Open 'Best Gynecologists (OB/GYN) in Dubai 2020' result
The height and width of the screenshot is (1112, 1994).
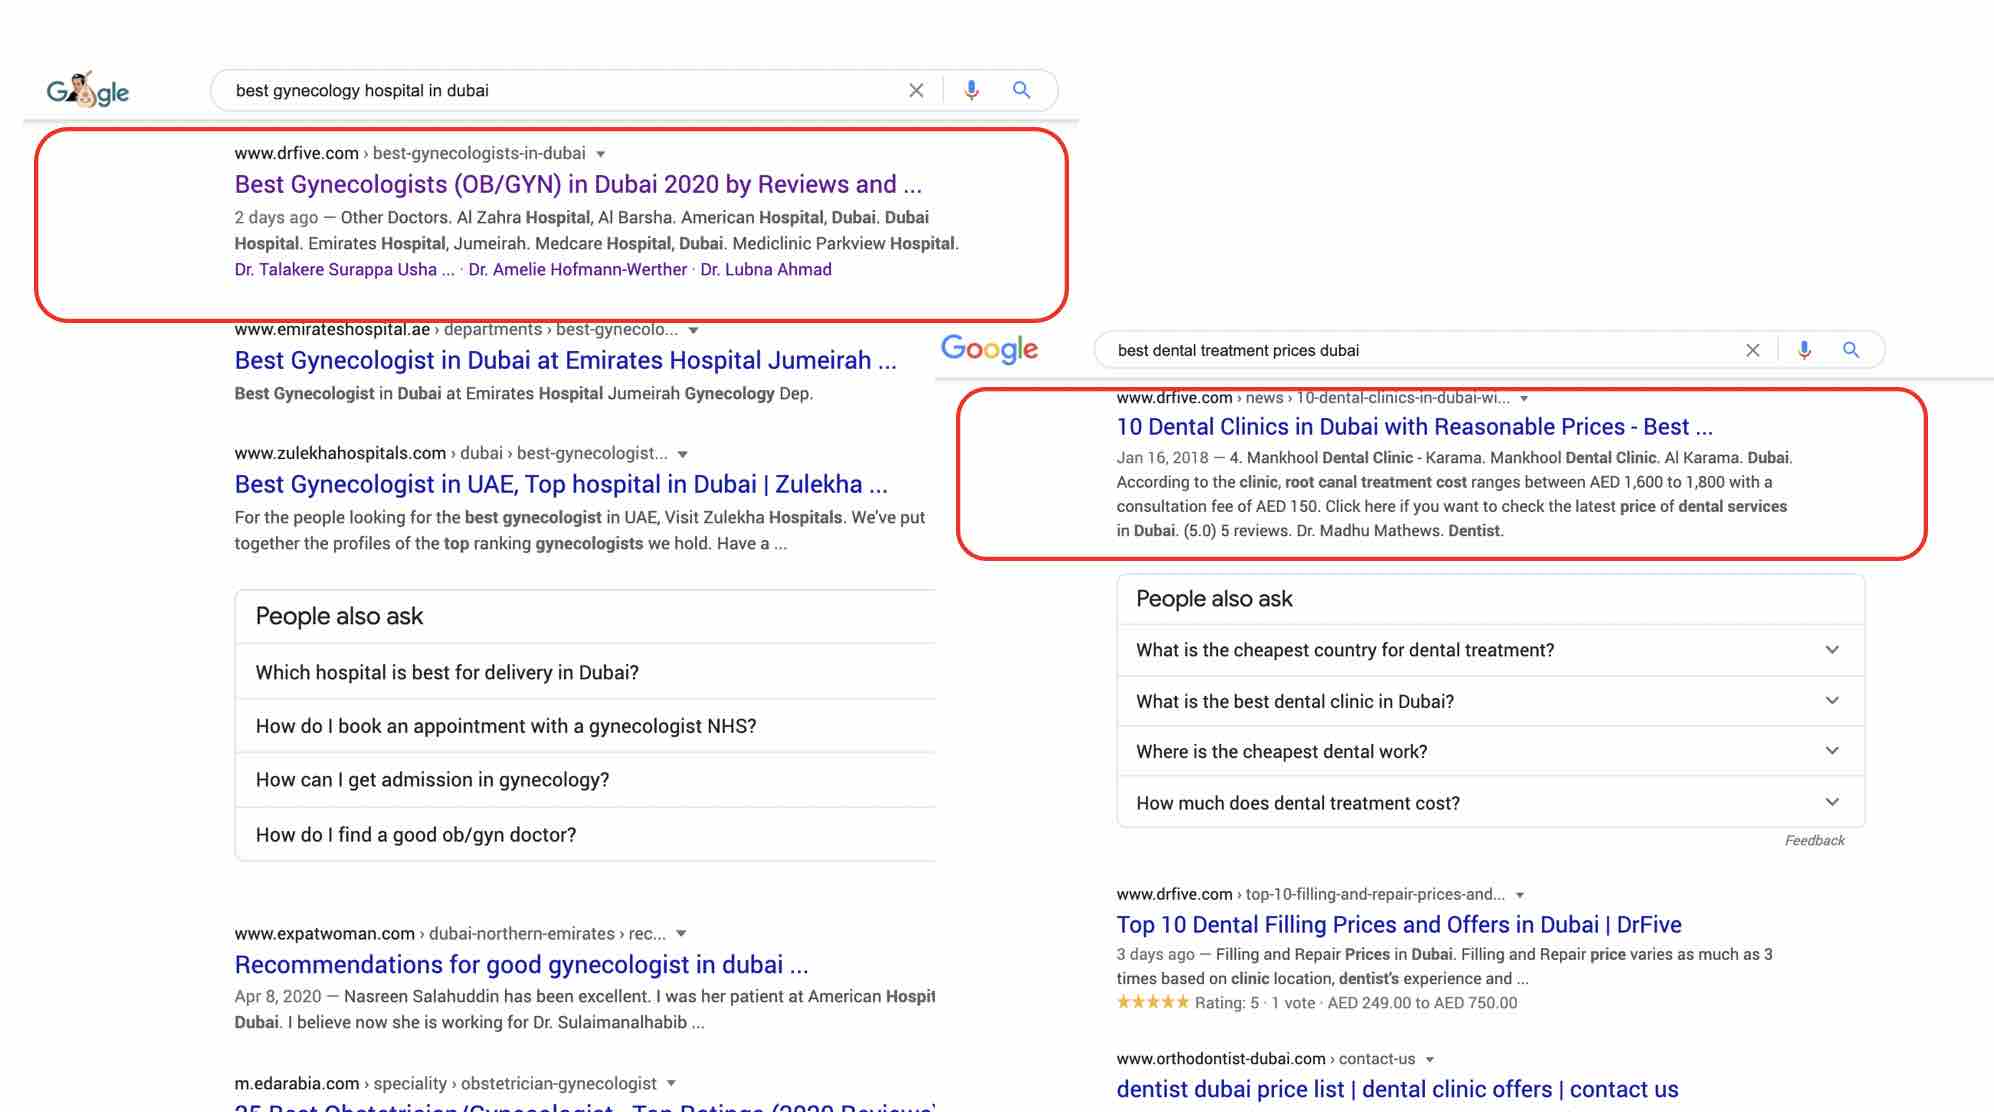(x=578, y=184)
